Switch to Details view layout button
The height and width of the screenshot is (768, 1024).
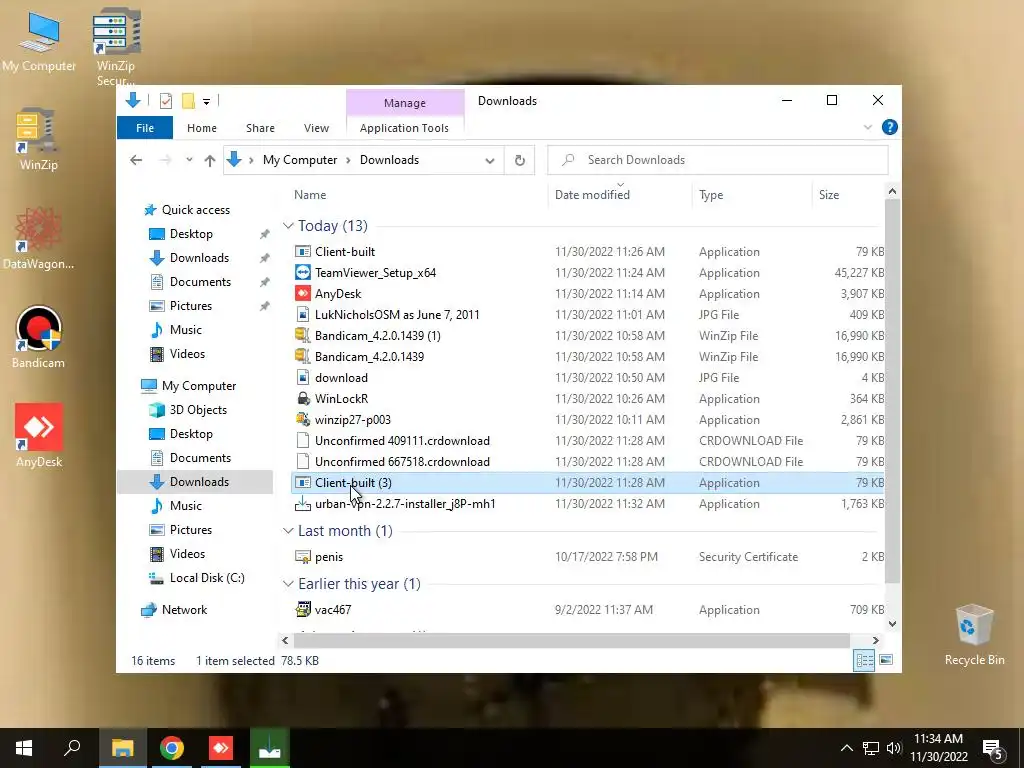pyautogui.click(x=865, y=660)
